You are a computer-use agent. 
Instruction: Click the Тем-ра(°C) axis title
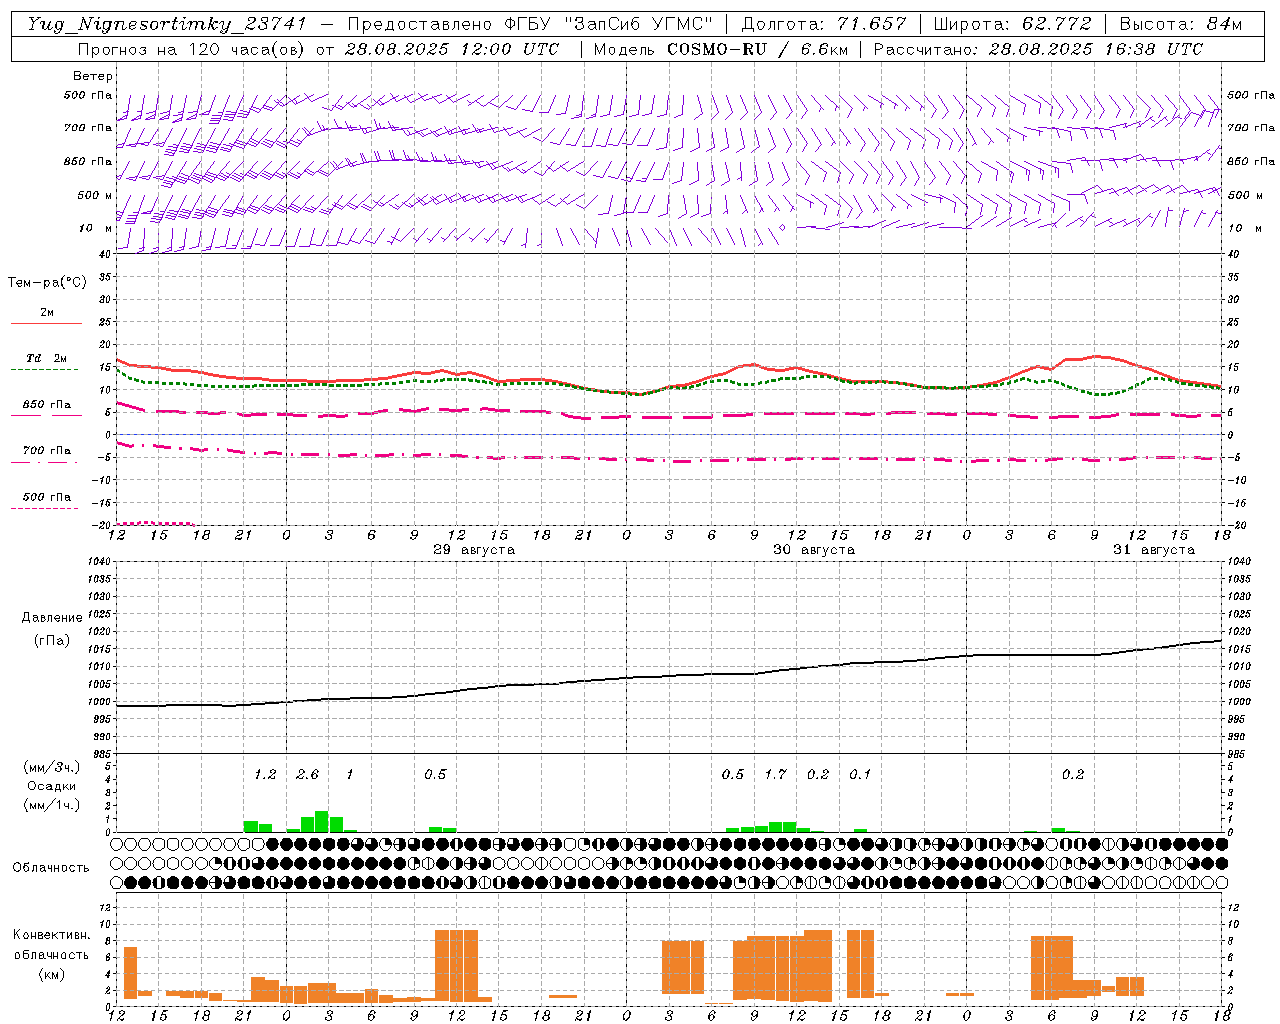(47, 283)
